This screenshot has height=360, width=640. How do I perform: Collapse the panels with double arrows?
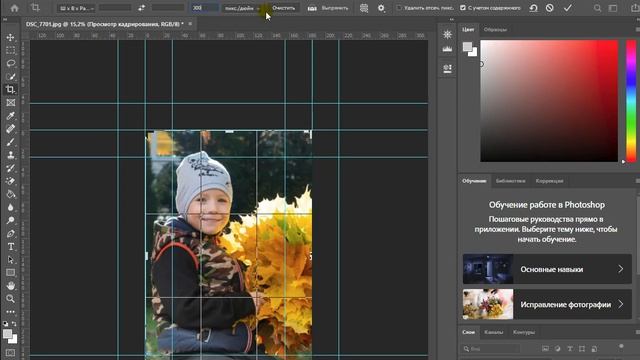pyautogui.click(x=451, y=19)
